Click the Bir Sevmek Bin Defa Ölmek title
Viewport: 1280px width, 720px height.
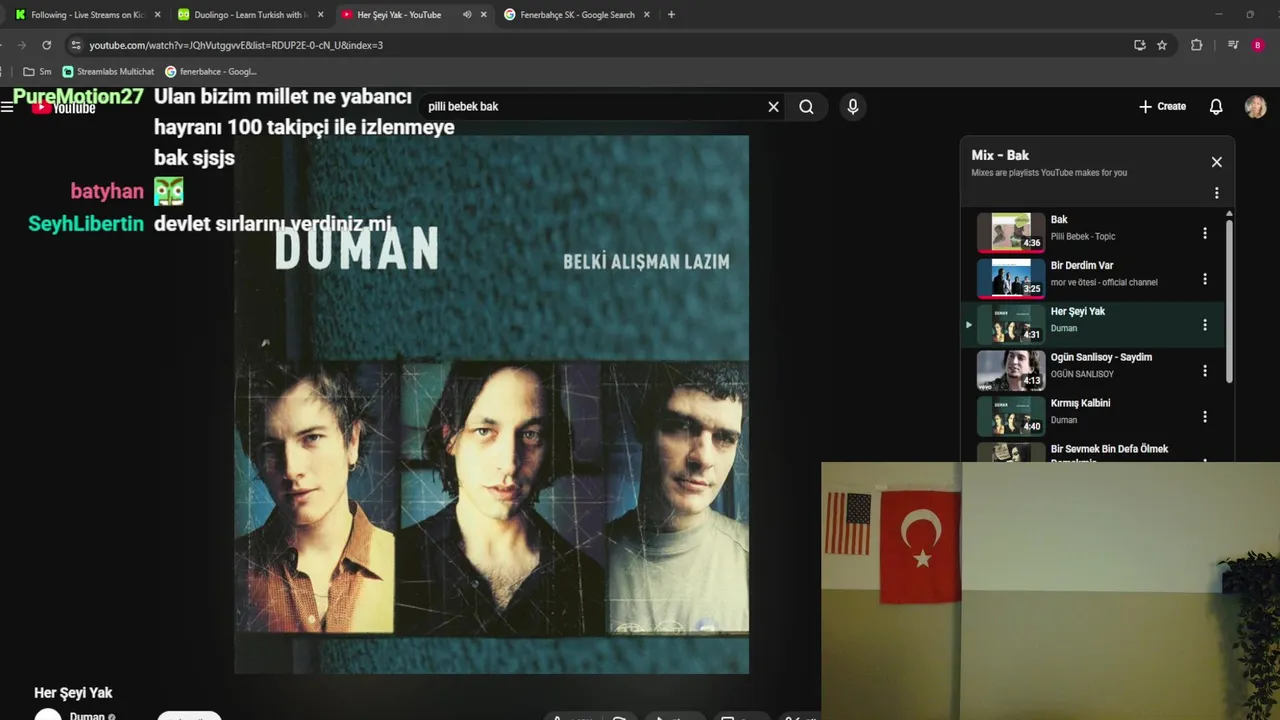(x=1109, y=449)
